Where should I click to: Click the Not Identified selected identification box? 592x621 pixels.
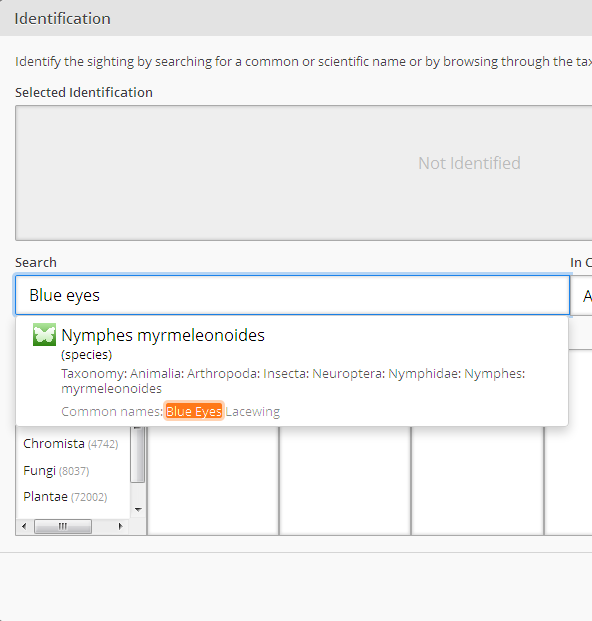(x=303, y=173)
